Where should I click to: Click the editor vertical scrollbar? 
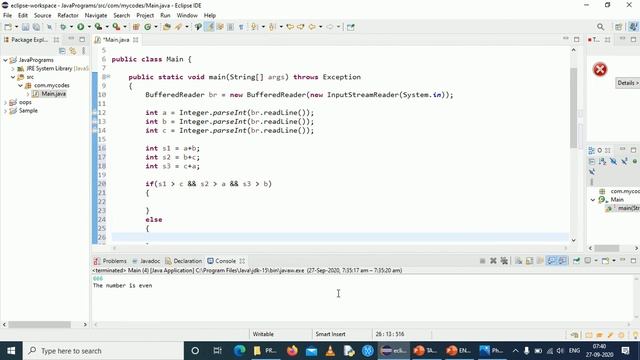573,108
